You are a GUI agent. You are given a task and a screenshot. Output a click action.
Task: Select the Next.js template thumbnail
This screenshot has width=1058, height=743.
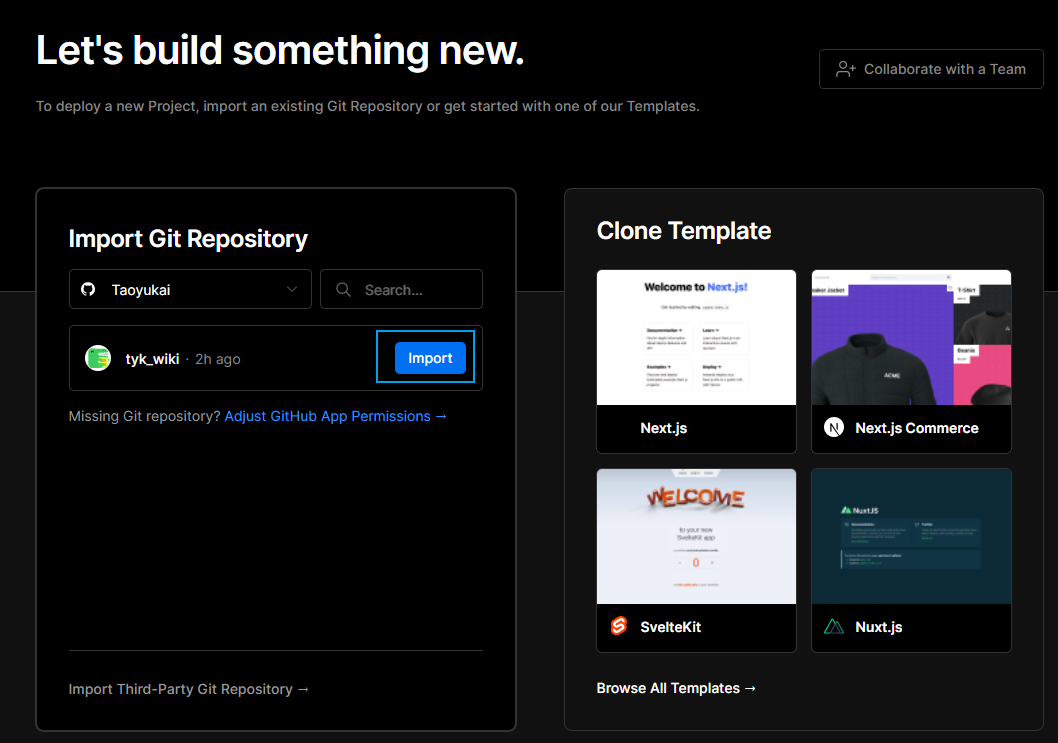[696, 337]
